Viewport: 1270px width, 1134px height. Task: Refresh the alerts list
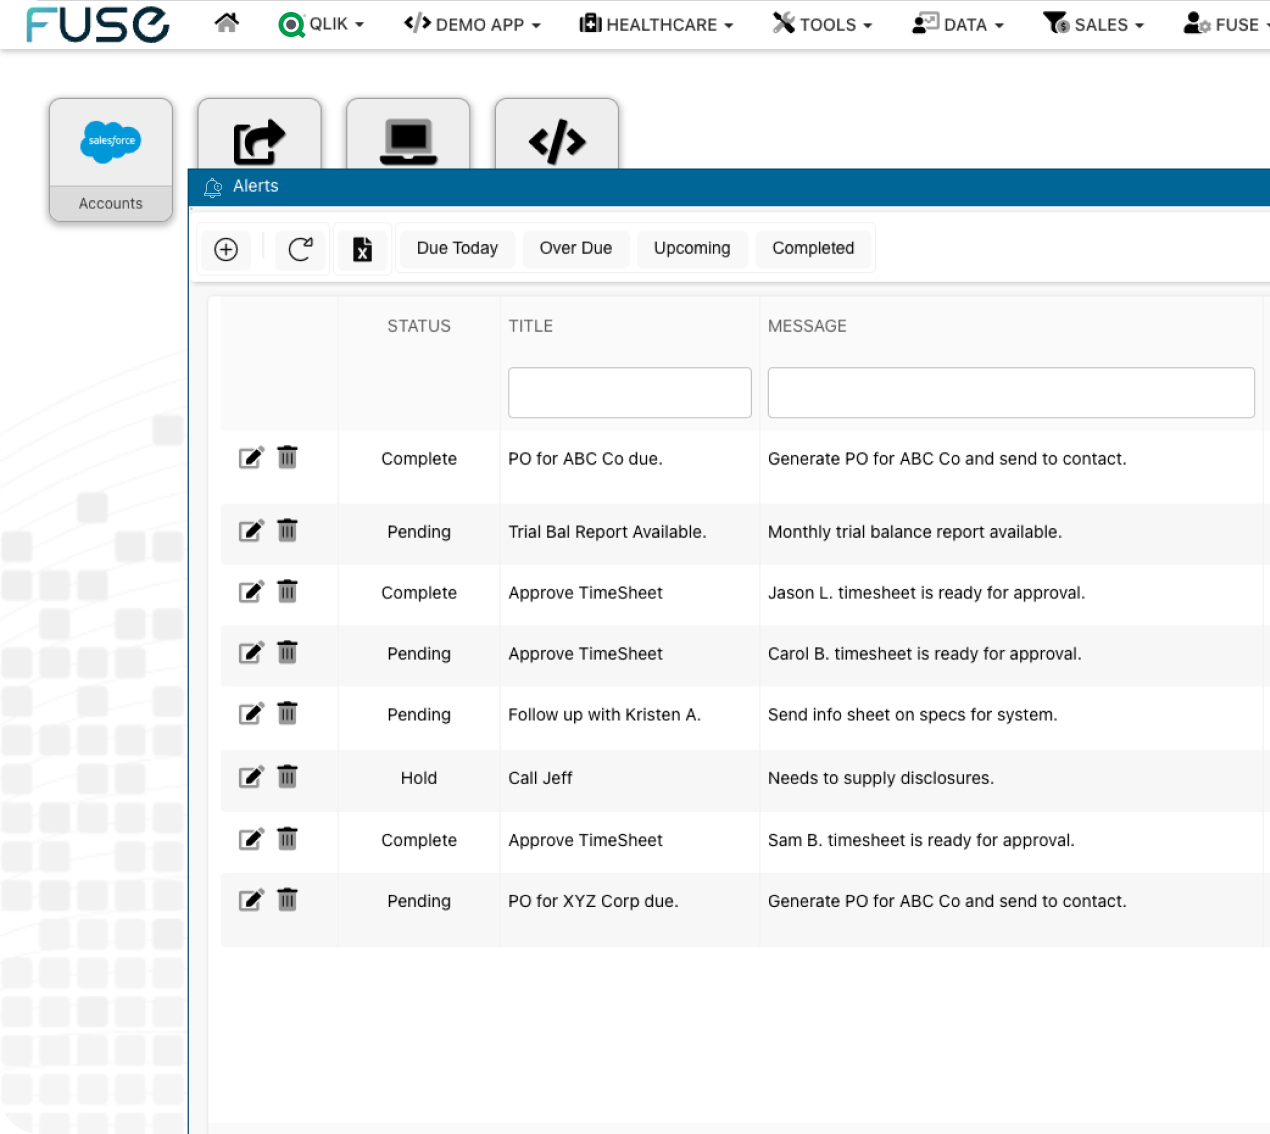pyautogui.click(x=300, y=249)
